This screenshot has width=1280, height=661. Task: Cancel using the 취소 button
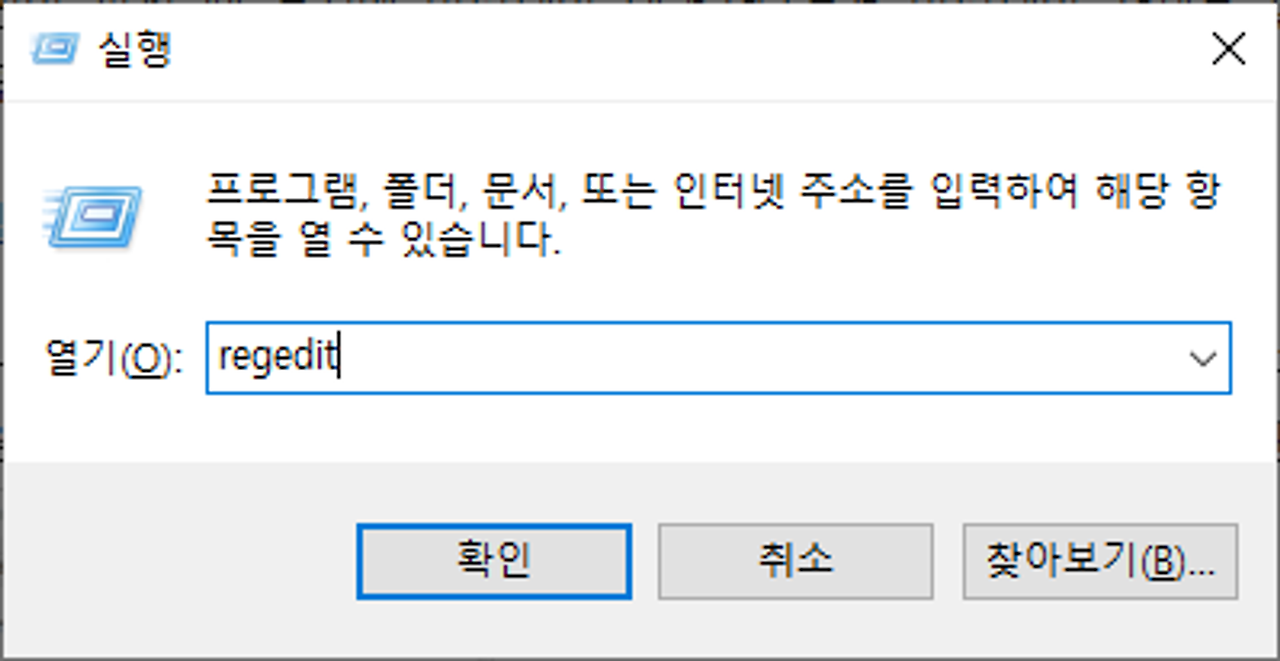click(x=795, y=561)
